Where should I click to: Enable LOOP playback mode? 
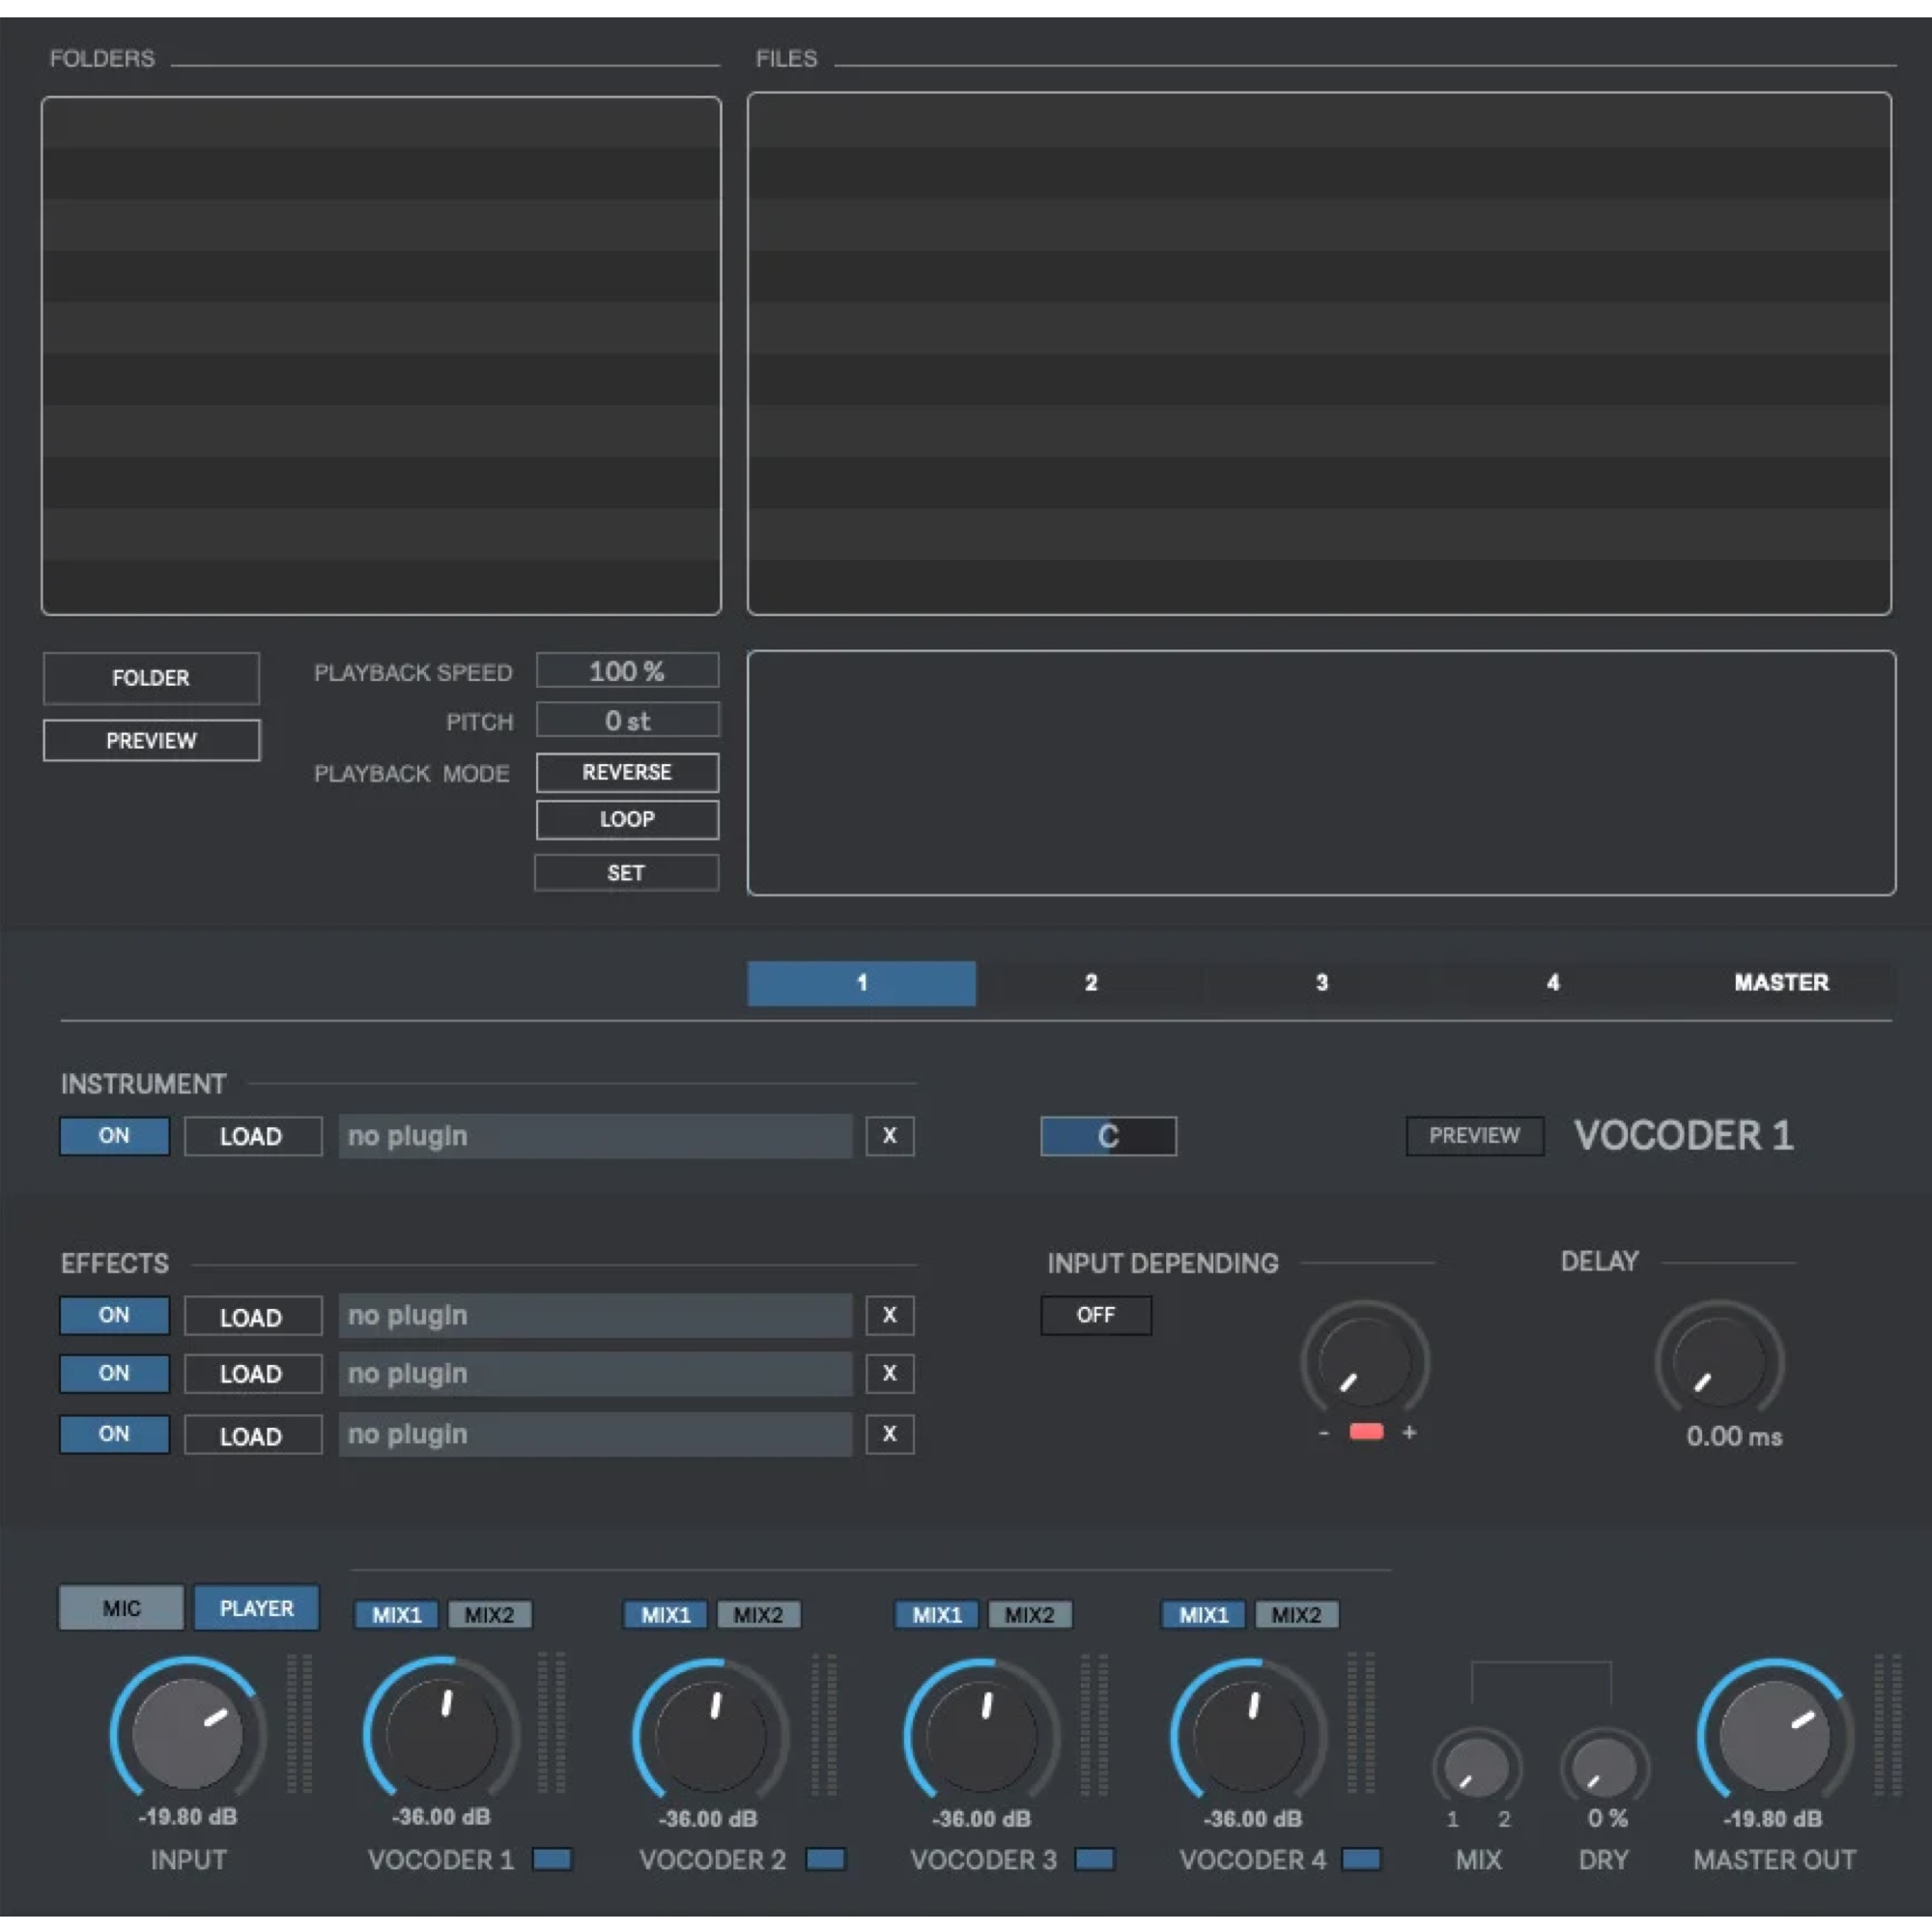(627, 819)
